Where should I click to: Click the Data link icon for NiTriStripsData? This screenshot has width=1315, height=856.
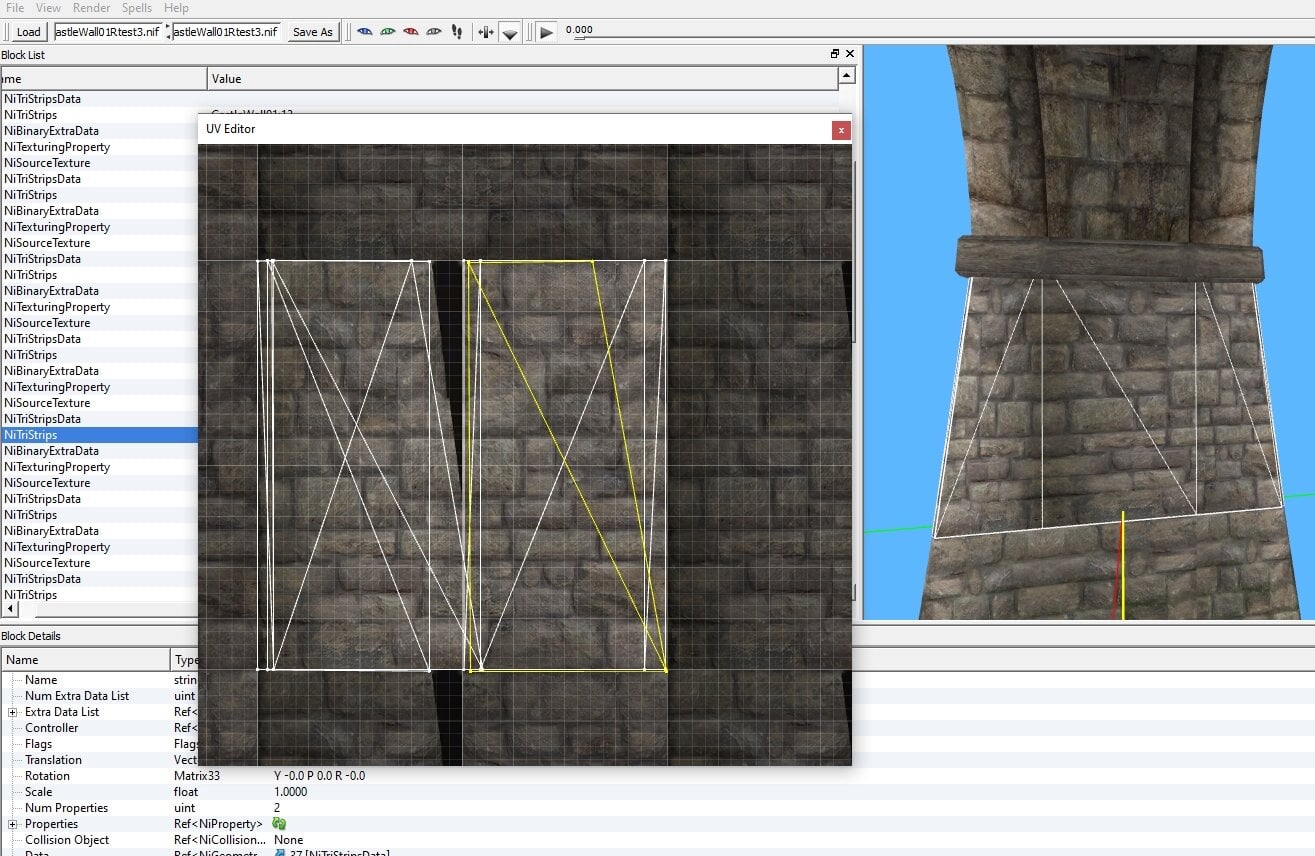click(x=280, y=853)
